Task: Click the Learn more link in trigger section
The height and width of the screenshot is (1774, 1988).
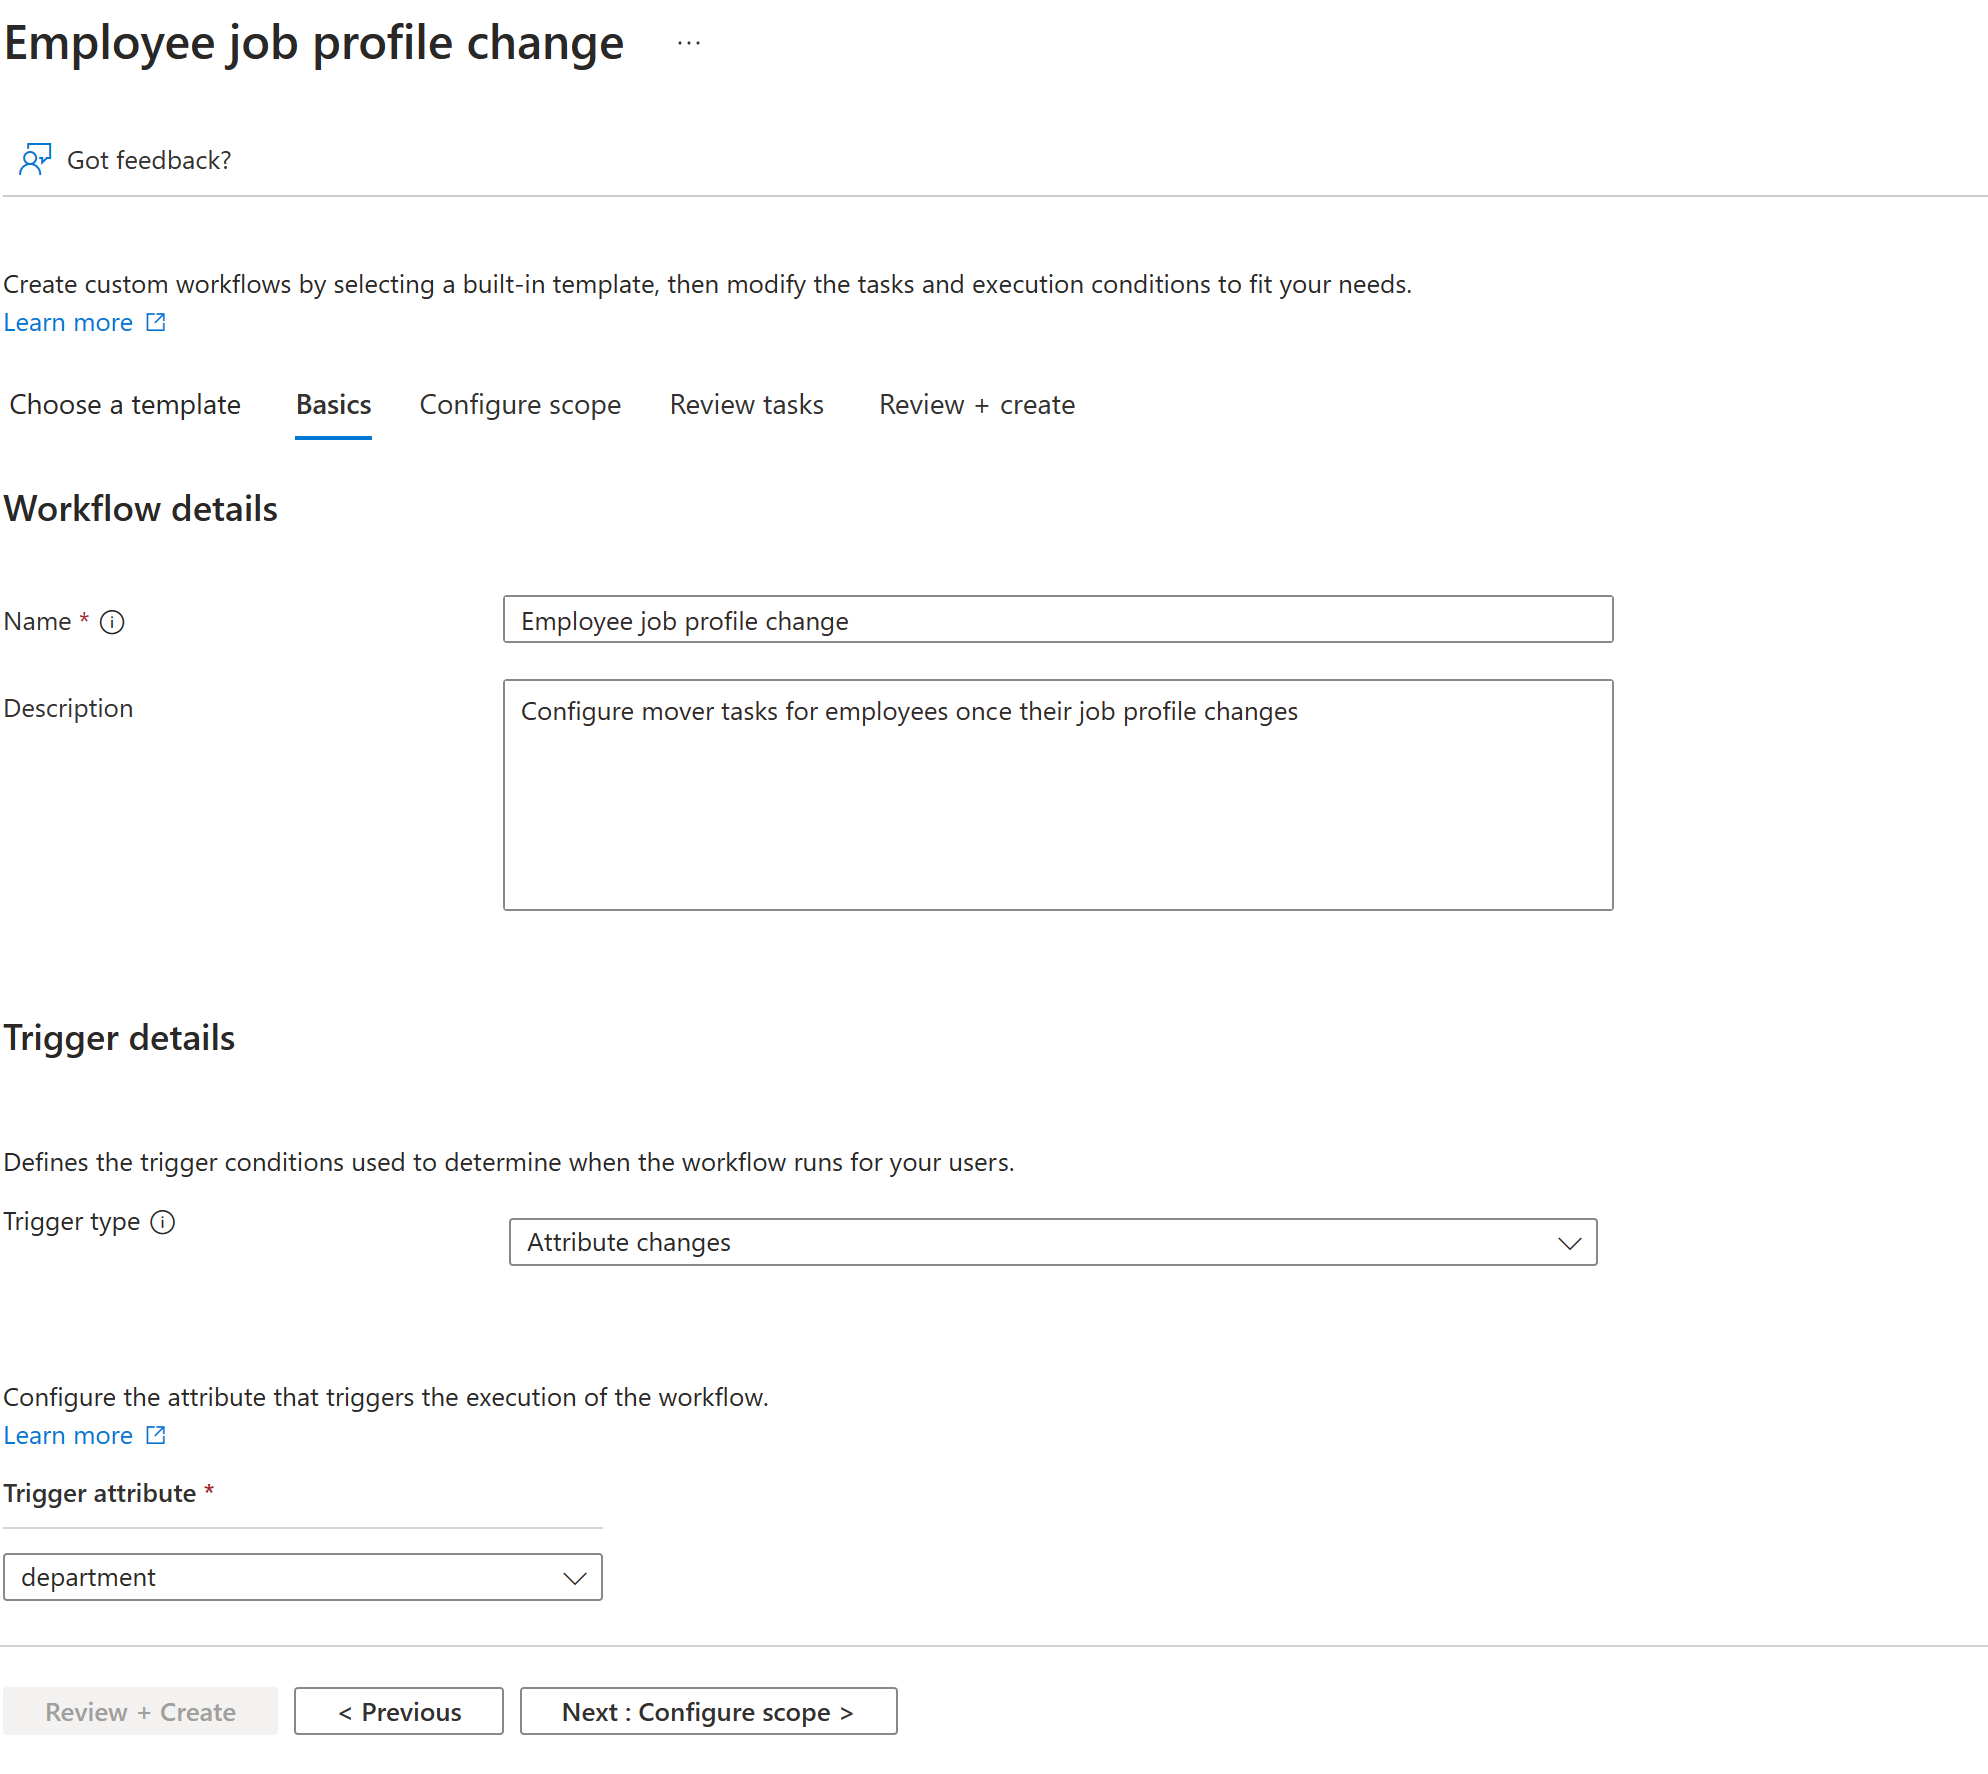Action: pos(68,1435)
